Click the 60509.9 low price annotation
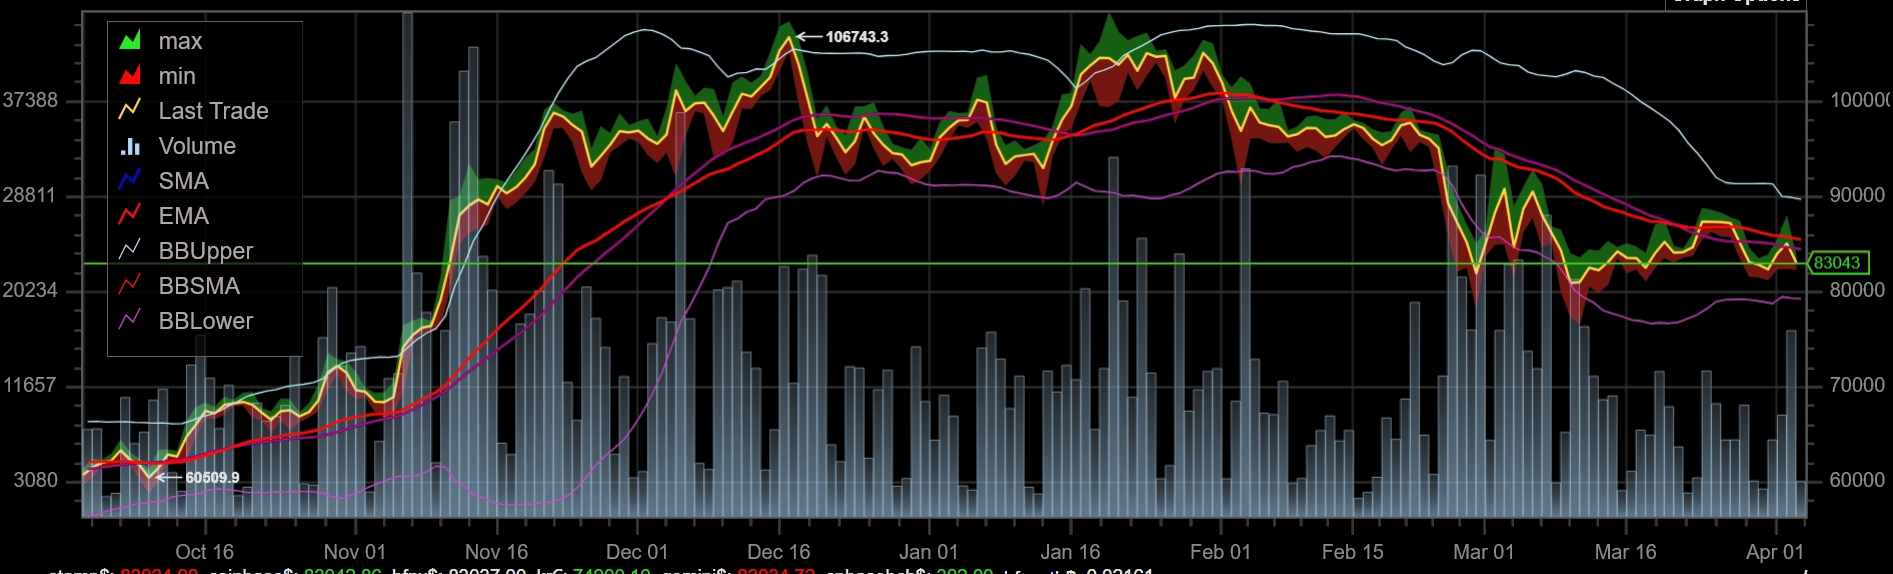The height and width of the screenshot is (574, 1893). 212,478
